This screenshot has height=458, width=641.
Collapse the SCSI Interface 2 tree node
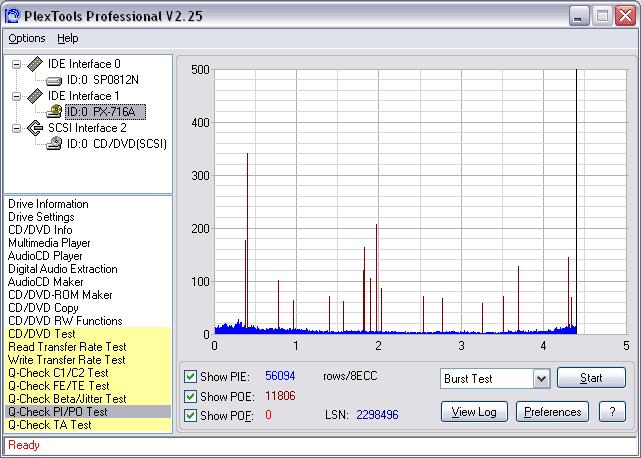16,128
